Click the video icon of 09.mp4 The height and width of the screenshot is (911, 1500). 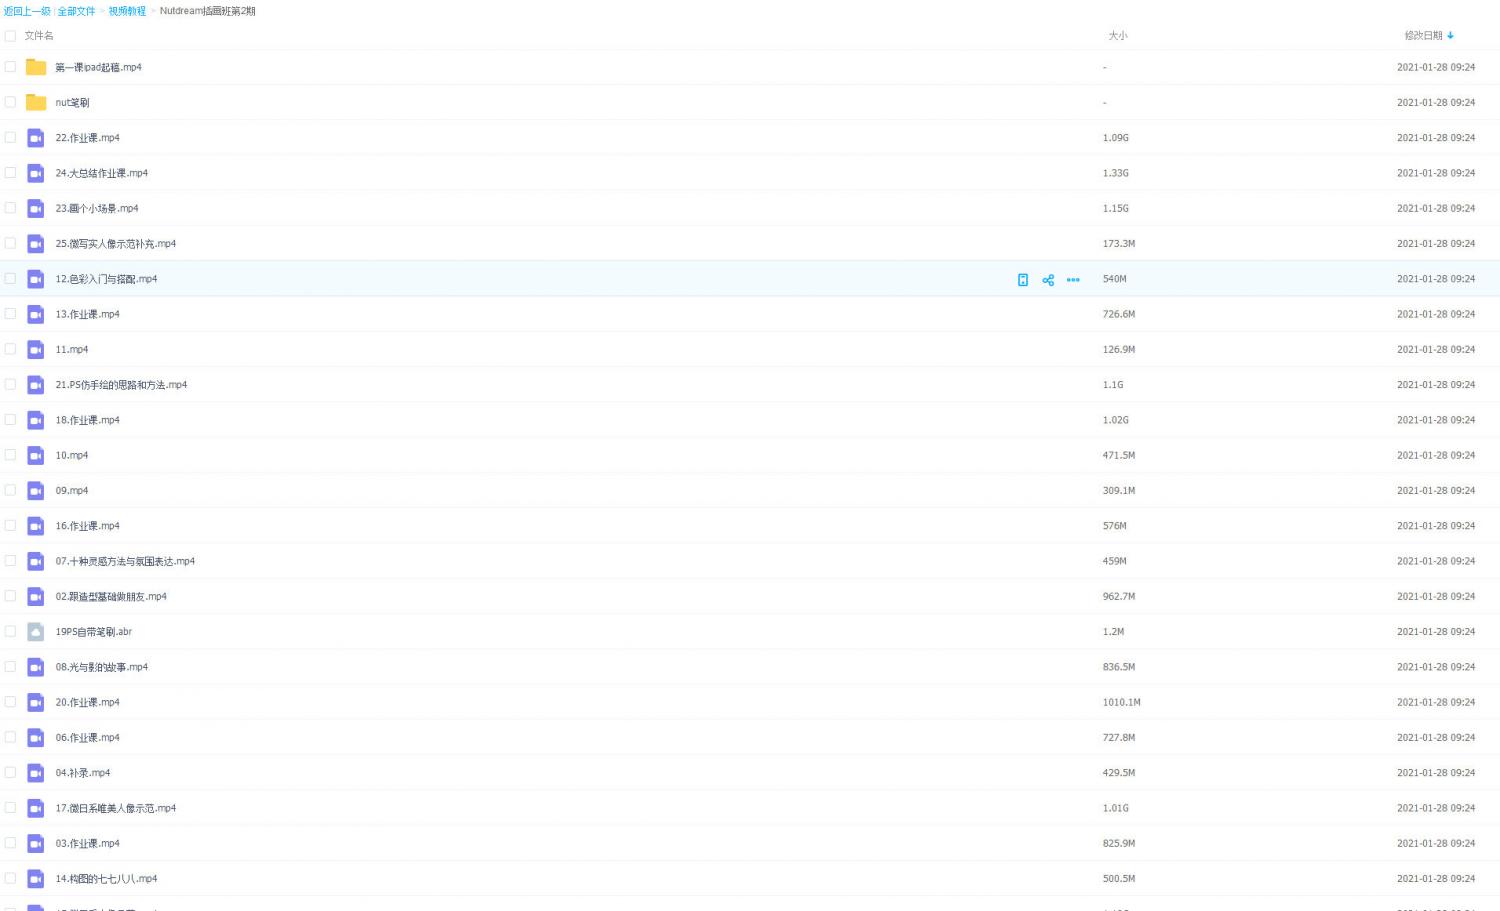(36, 491)
